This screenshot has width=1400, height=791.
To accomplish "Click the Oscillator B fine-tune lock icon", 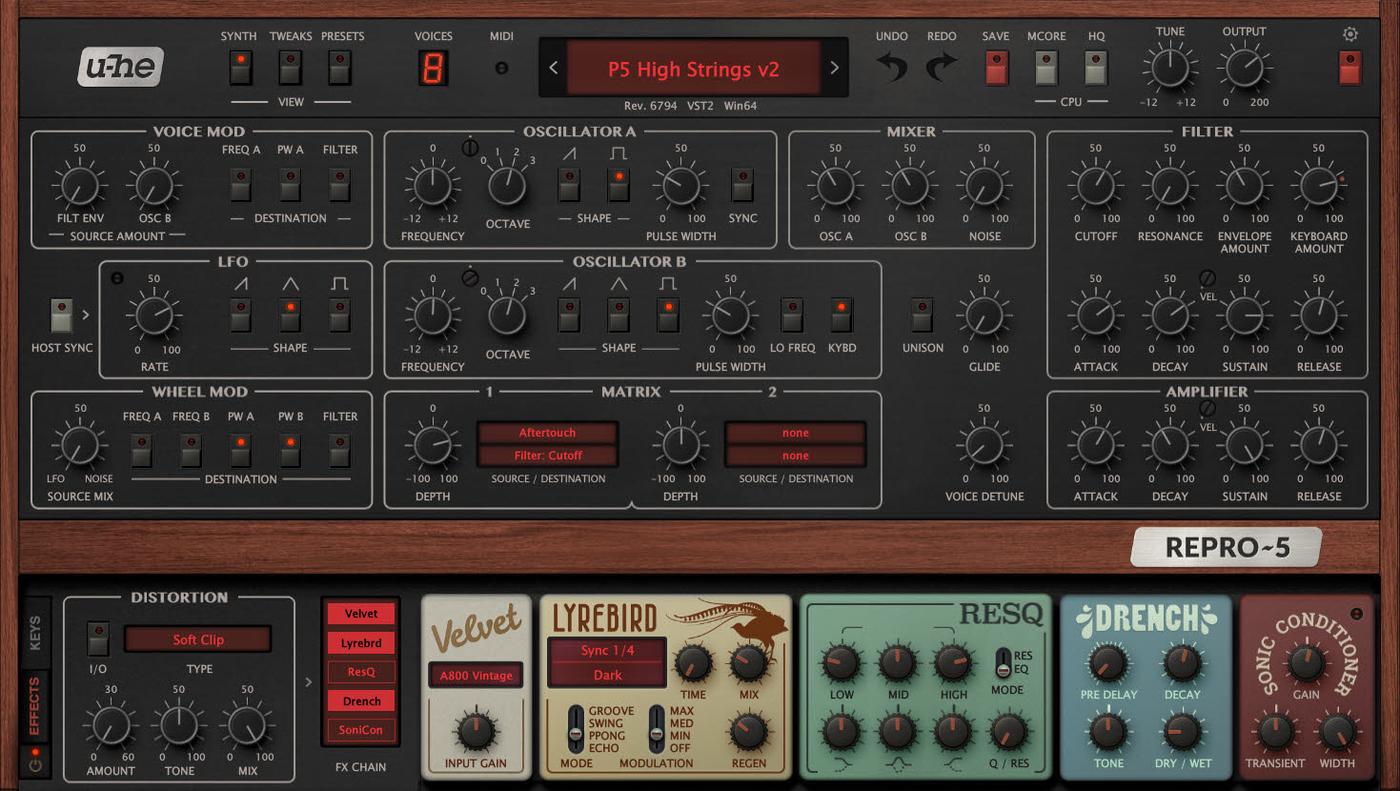I will tap(470, 278).
